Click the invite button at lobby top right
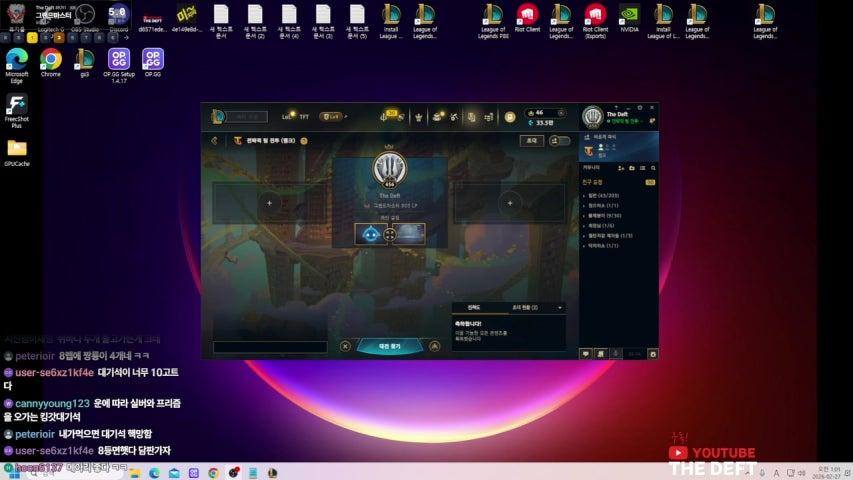 tap(531, 141)
